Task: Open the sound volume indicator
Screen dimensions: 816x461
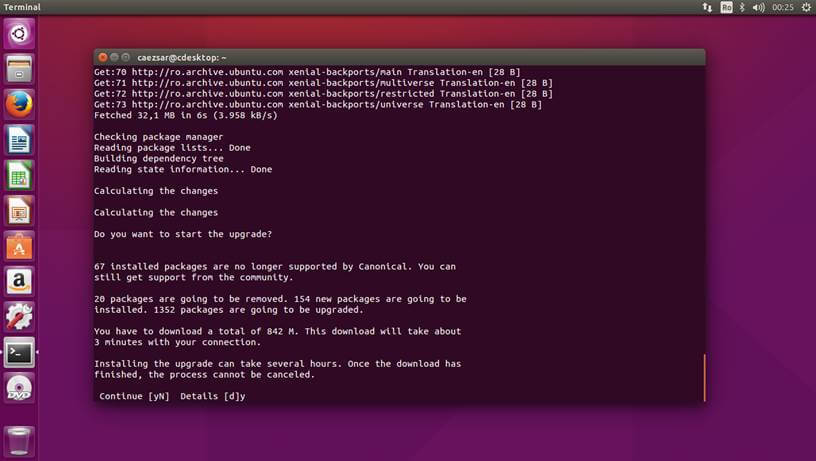Action: (758, 7)
